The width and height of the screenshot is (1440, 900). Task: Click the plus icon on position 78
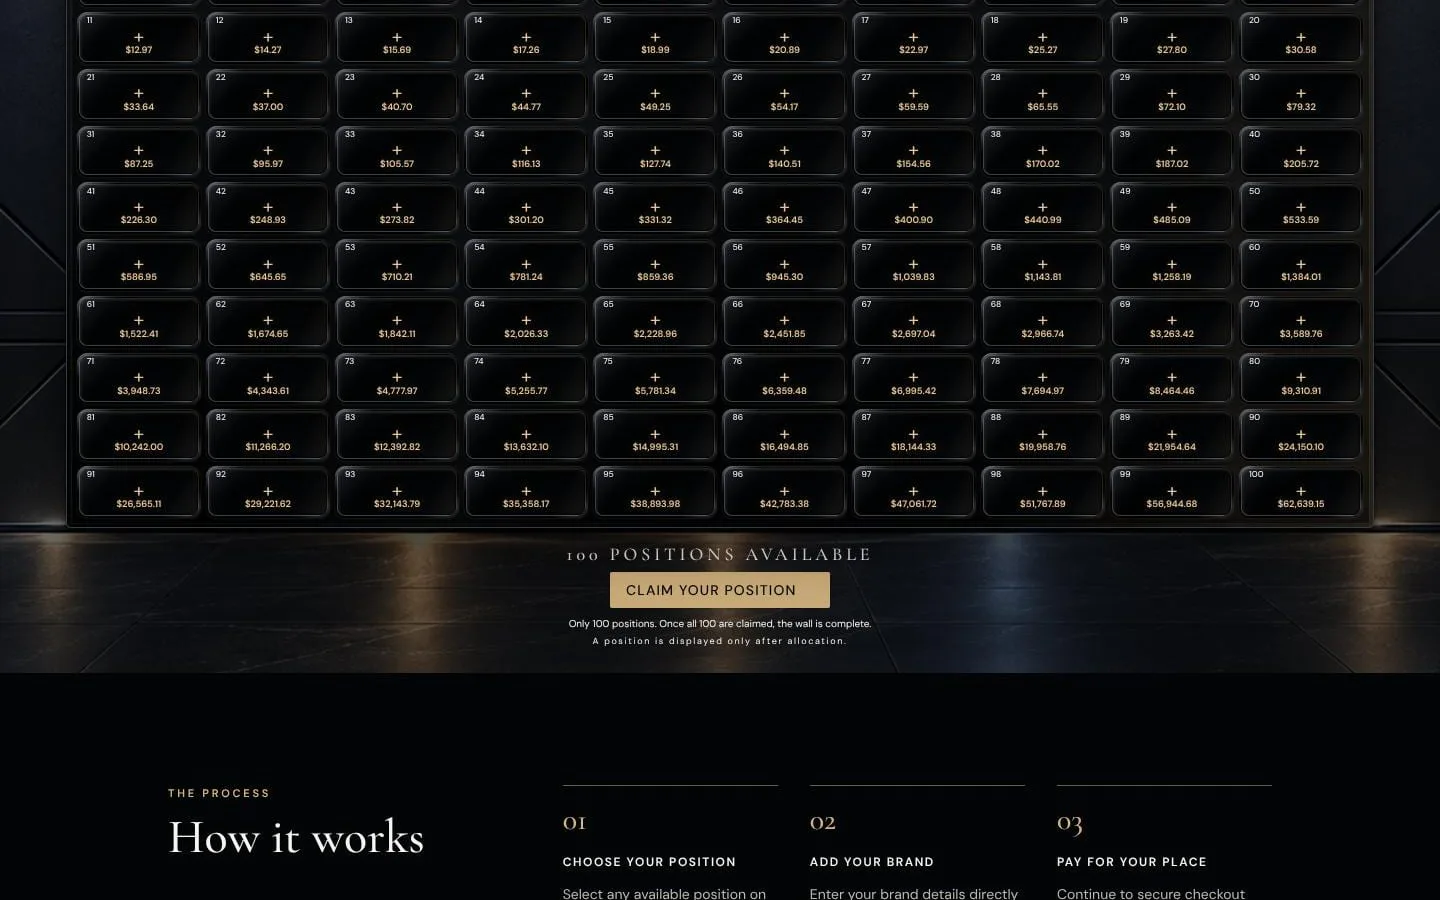[x=1043, y=378]
